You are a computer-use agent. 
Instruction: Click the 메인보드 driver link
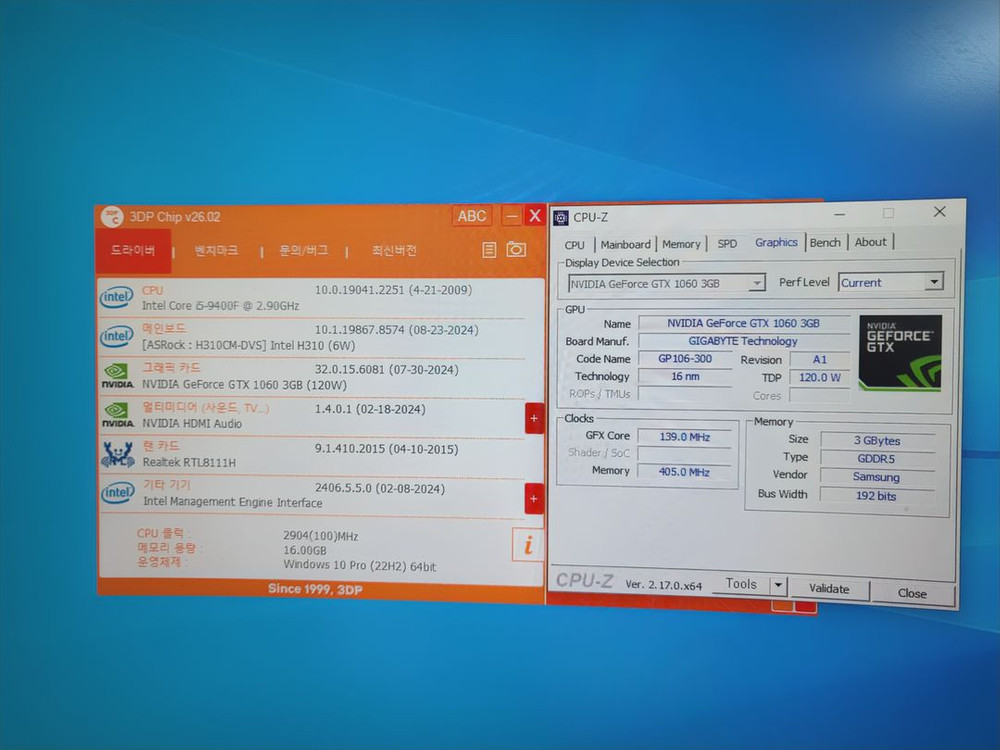coord(164,329)
